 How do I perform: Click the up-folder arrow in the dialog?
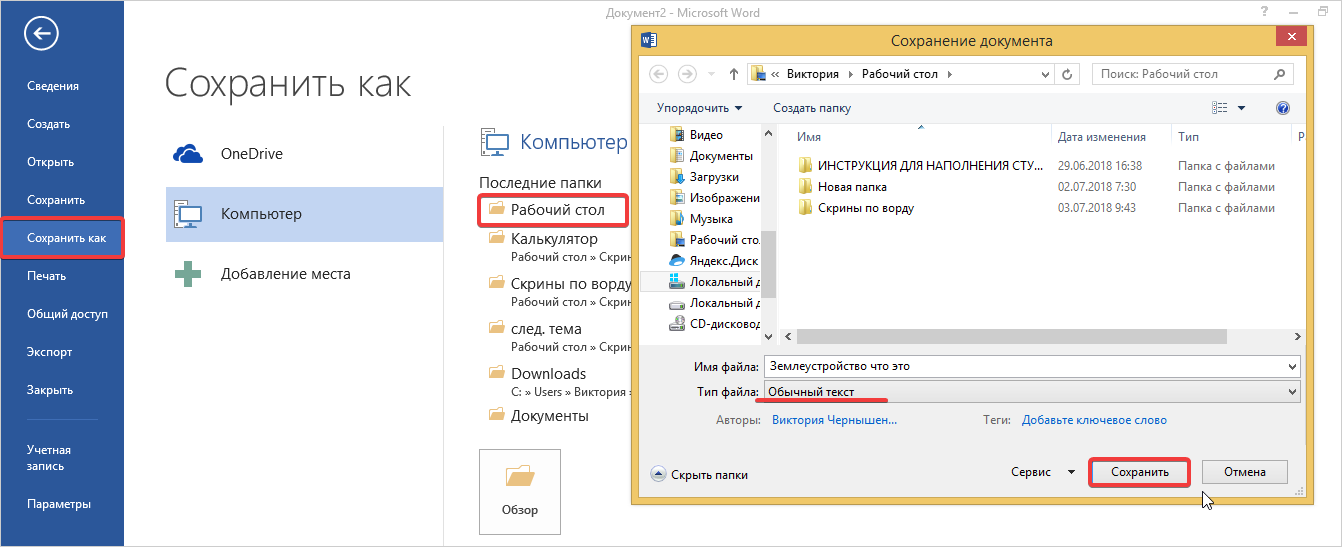[x=734, y=74]
